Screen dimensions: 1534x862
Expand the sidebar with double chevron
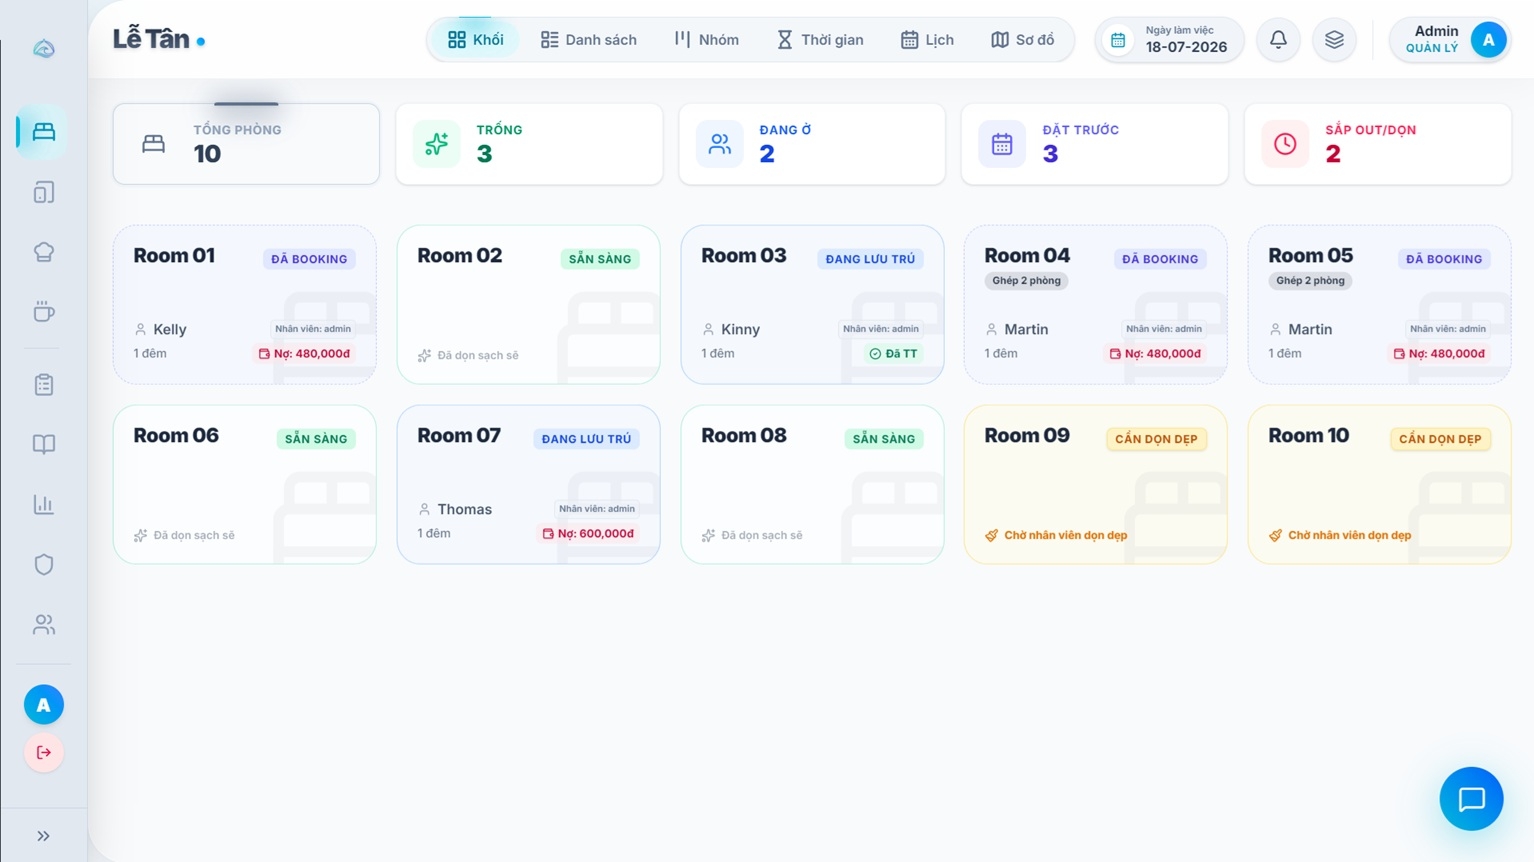(x=44, y=836)
